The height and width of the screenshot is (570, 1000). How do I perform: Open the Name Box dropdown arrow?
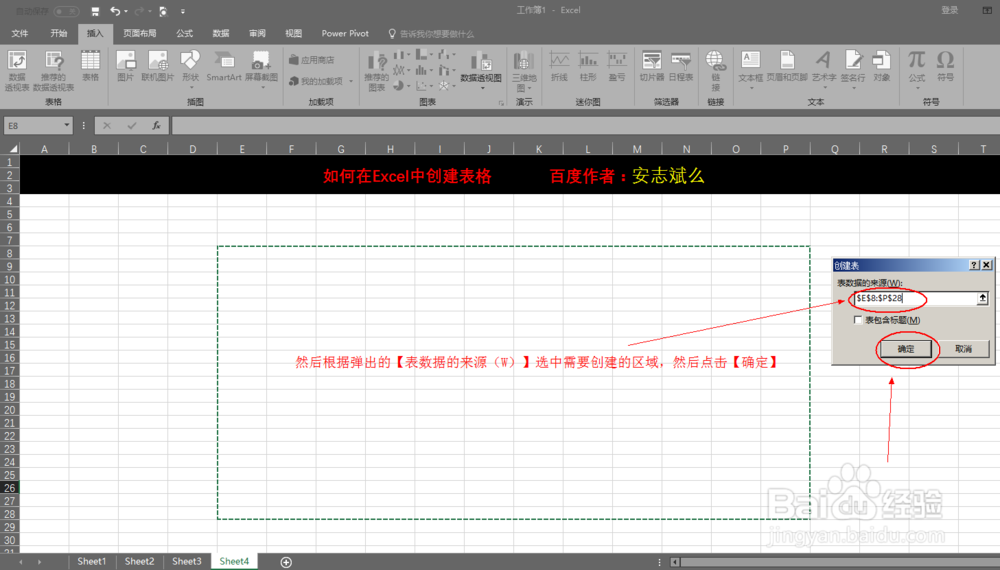[x=66, y=126]
